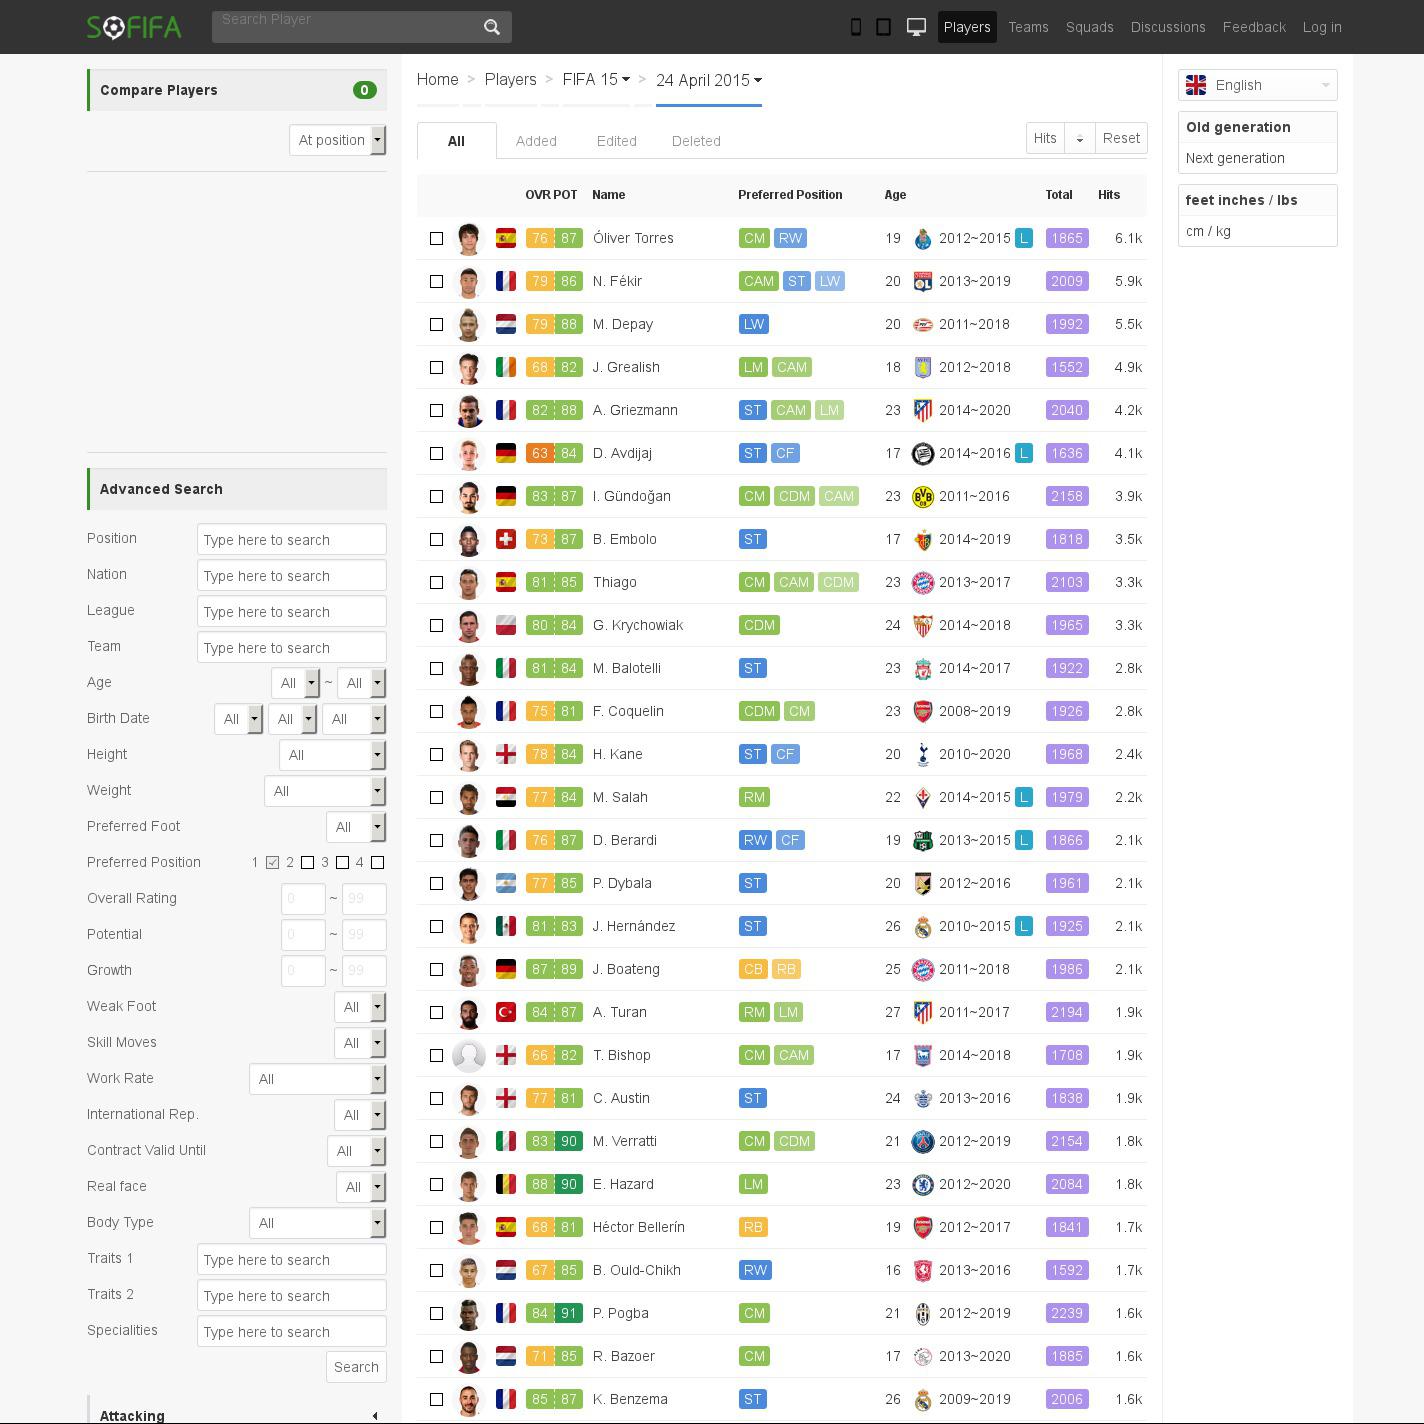Viewport: 1424px width, 1424px height.
Task: Click the SoFIFA logo
Action: (x=134, y=27)
